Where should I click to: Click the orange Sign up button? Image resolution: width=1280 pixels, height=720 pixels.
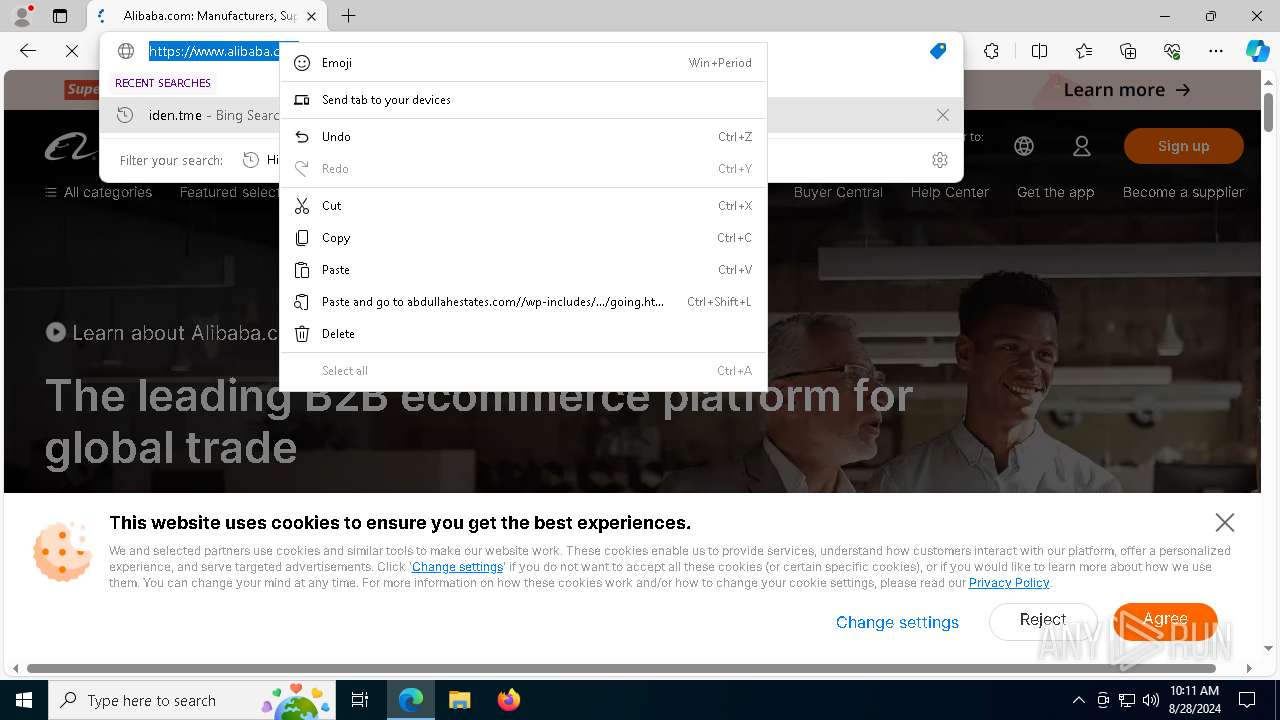pyautogui.click(x=1184, y=146)
